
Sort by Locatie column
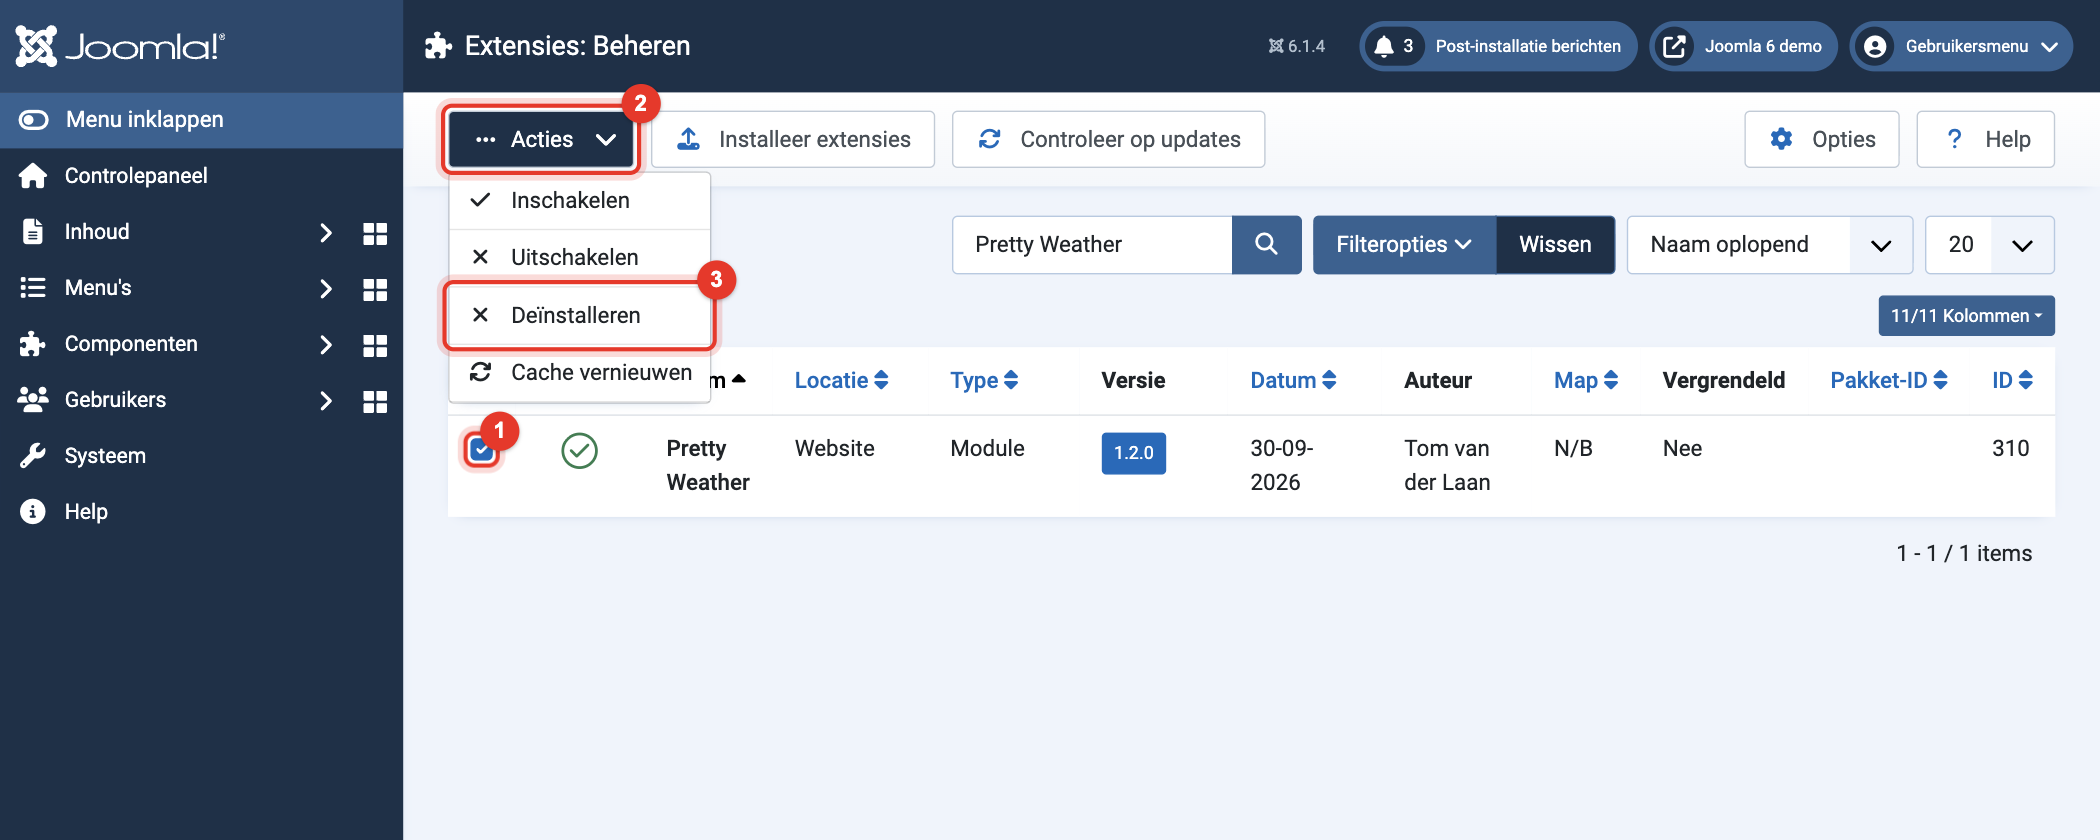(x=841, y=381)
